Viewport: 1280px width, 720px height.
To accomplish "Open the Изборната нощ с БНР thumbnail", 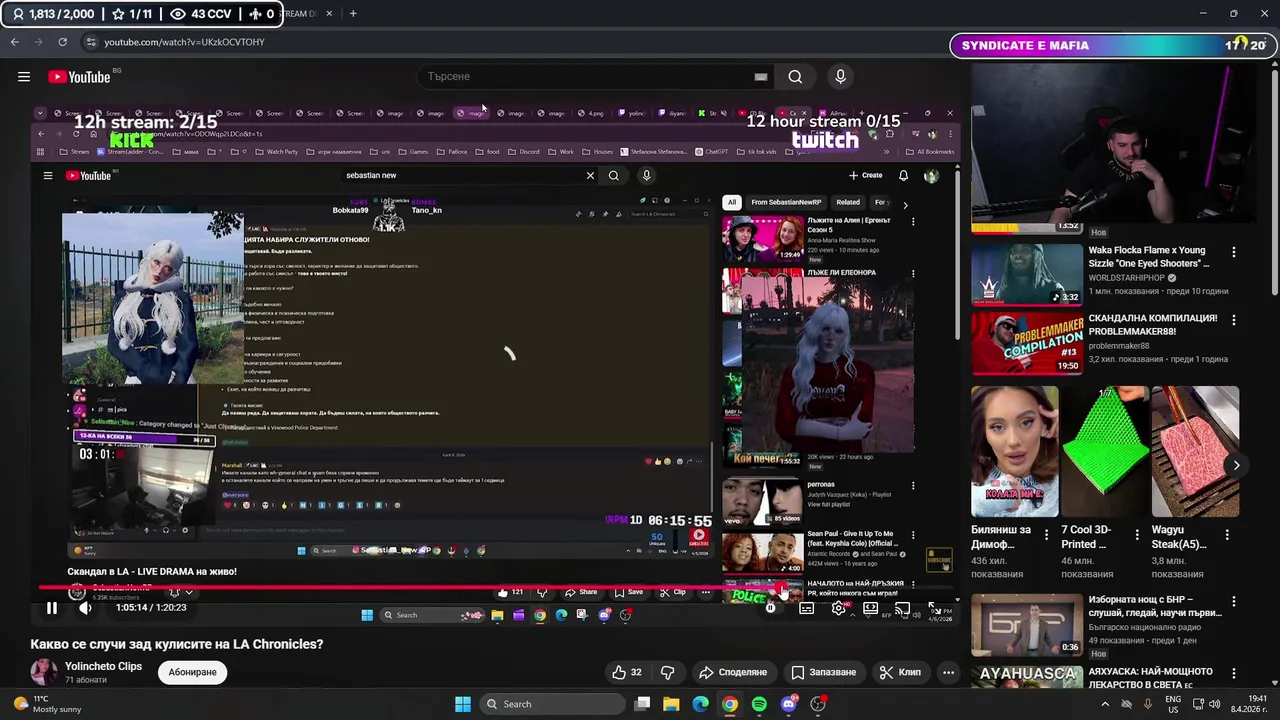I will click(1027, 625).
